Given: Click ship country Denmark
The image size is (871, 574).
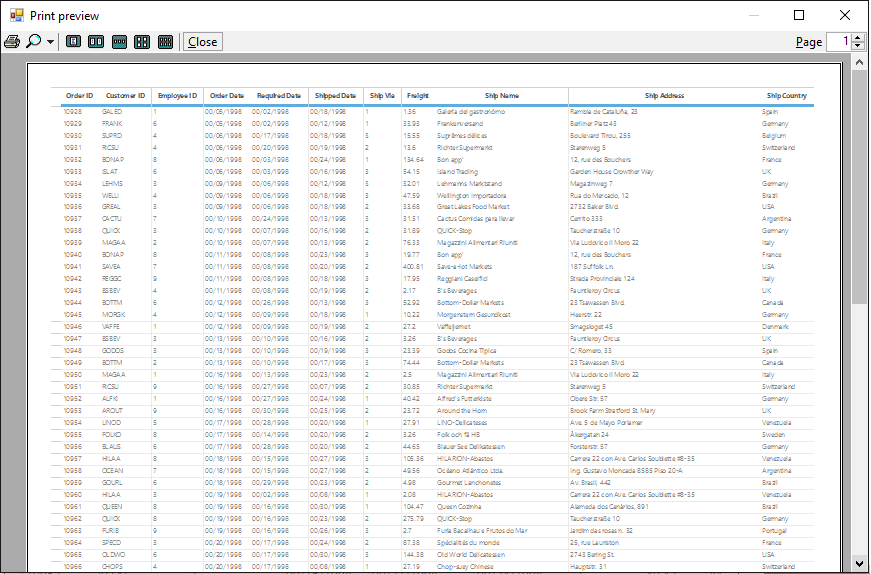Looking at the screenshot, I should [775, 327].
